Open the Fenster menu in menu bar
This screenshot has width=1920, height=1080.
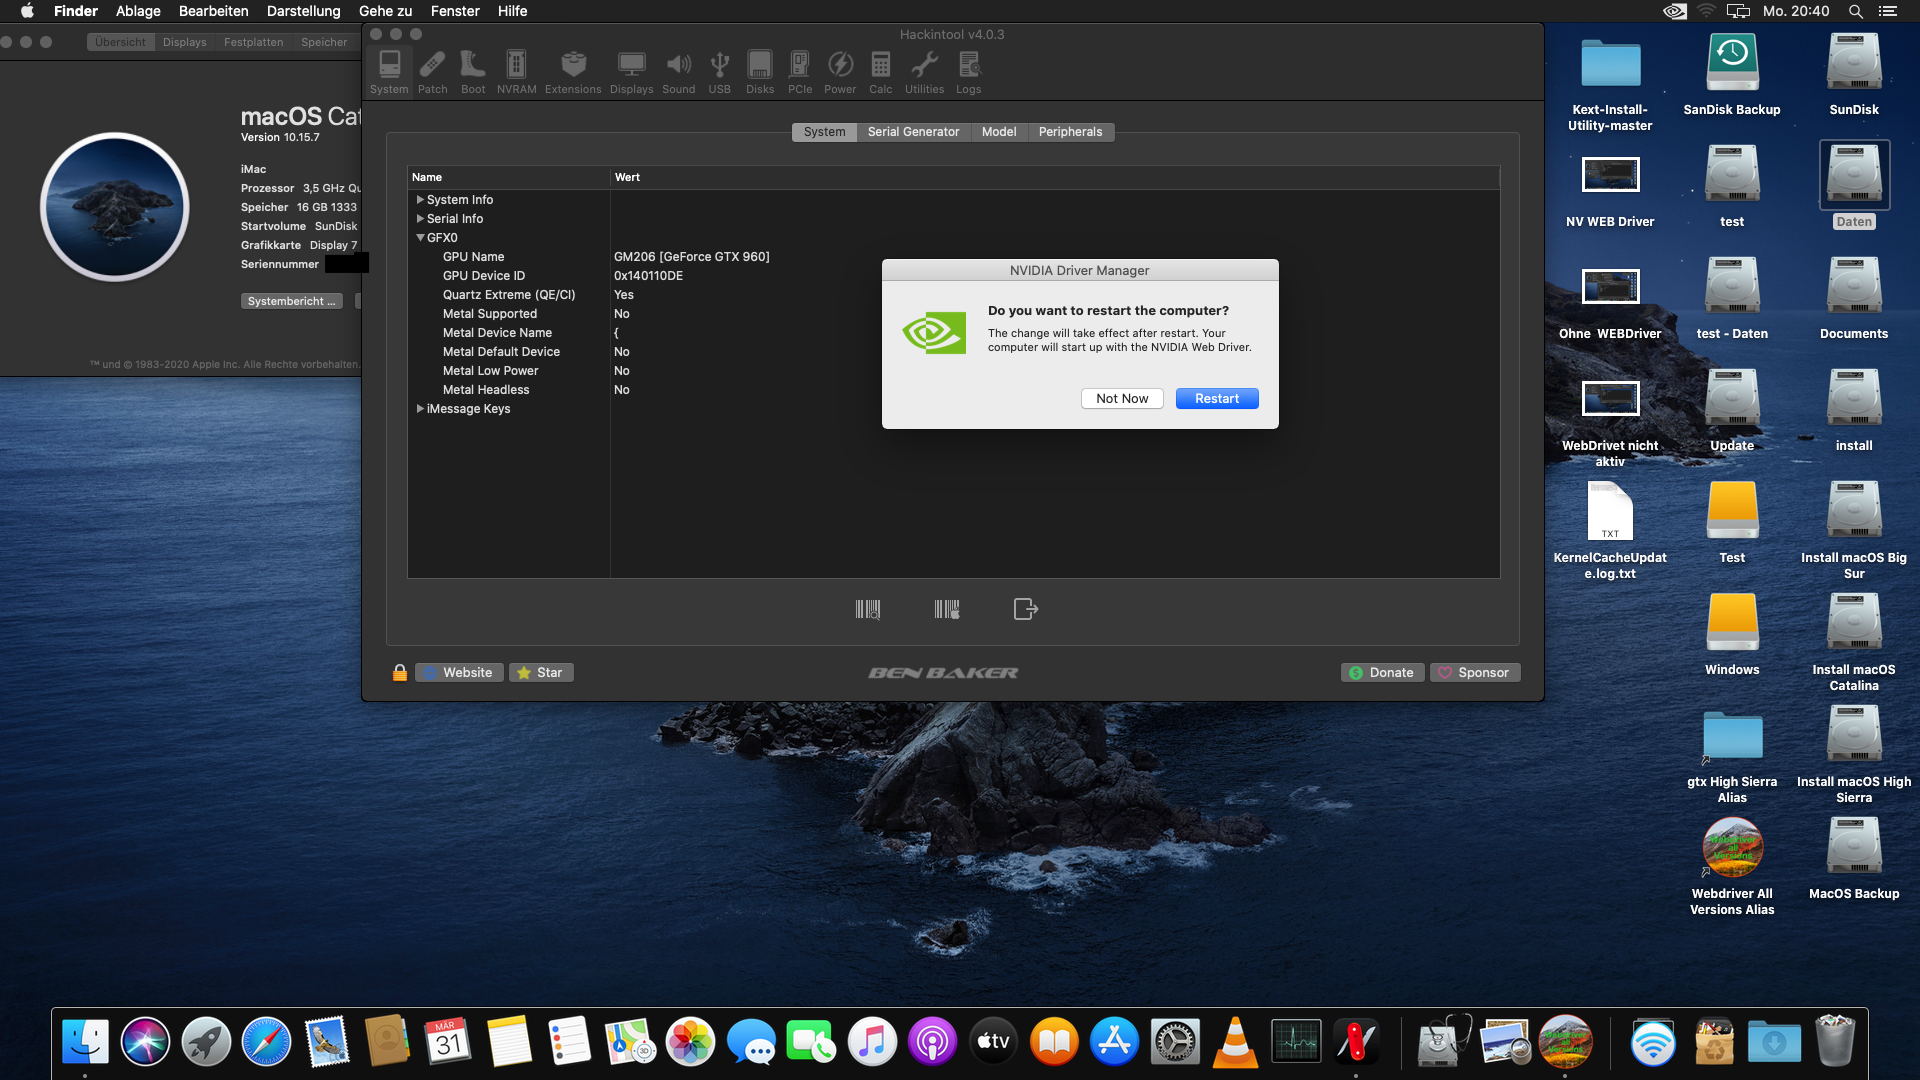point(455,11)
